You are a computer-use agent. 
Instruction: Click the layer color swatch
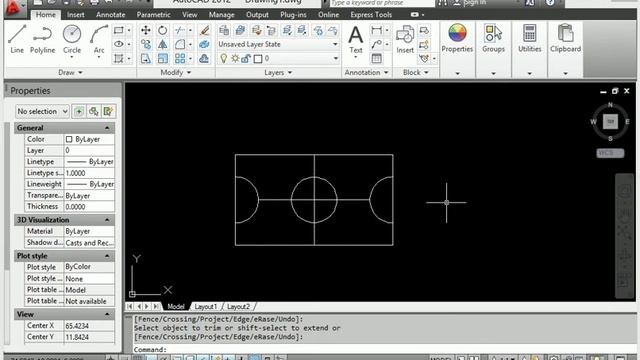258,59
